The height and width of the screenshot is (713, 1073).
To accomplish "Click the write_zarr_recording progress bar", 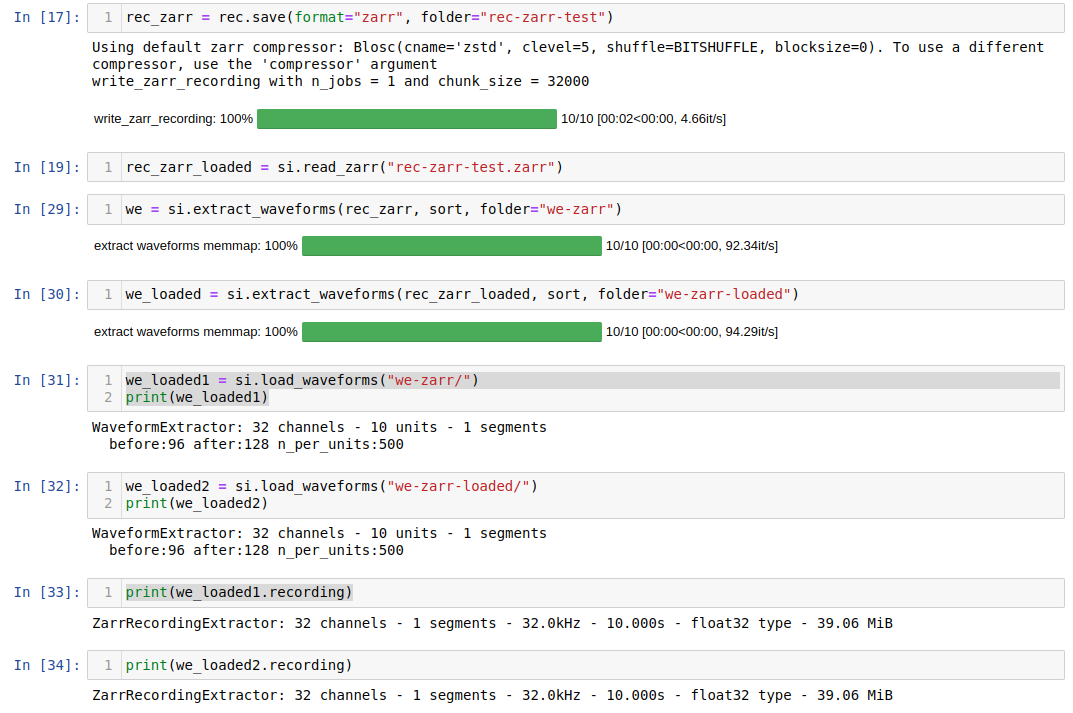I will pyautogui.click(x=406, y=118).
